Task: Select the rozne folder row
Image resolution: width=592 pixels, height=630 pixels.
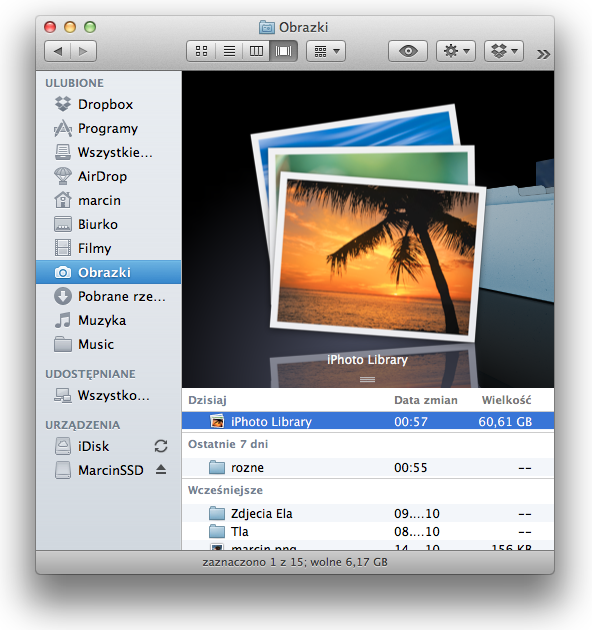Action: [x=368, y=468]
